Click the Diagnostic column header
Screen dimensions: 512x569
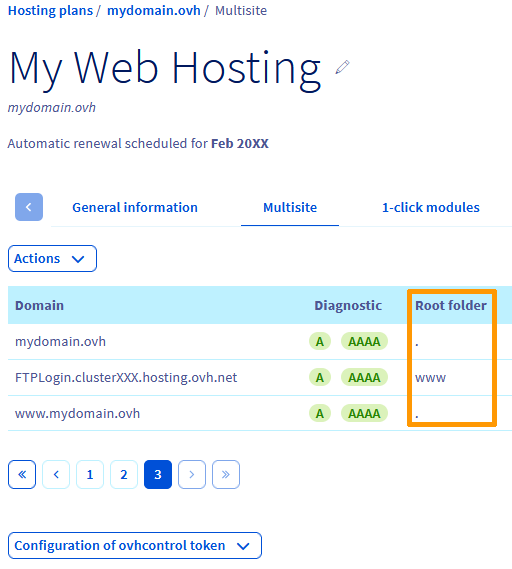[x=348, y=306]
